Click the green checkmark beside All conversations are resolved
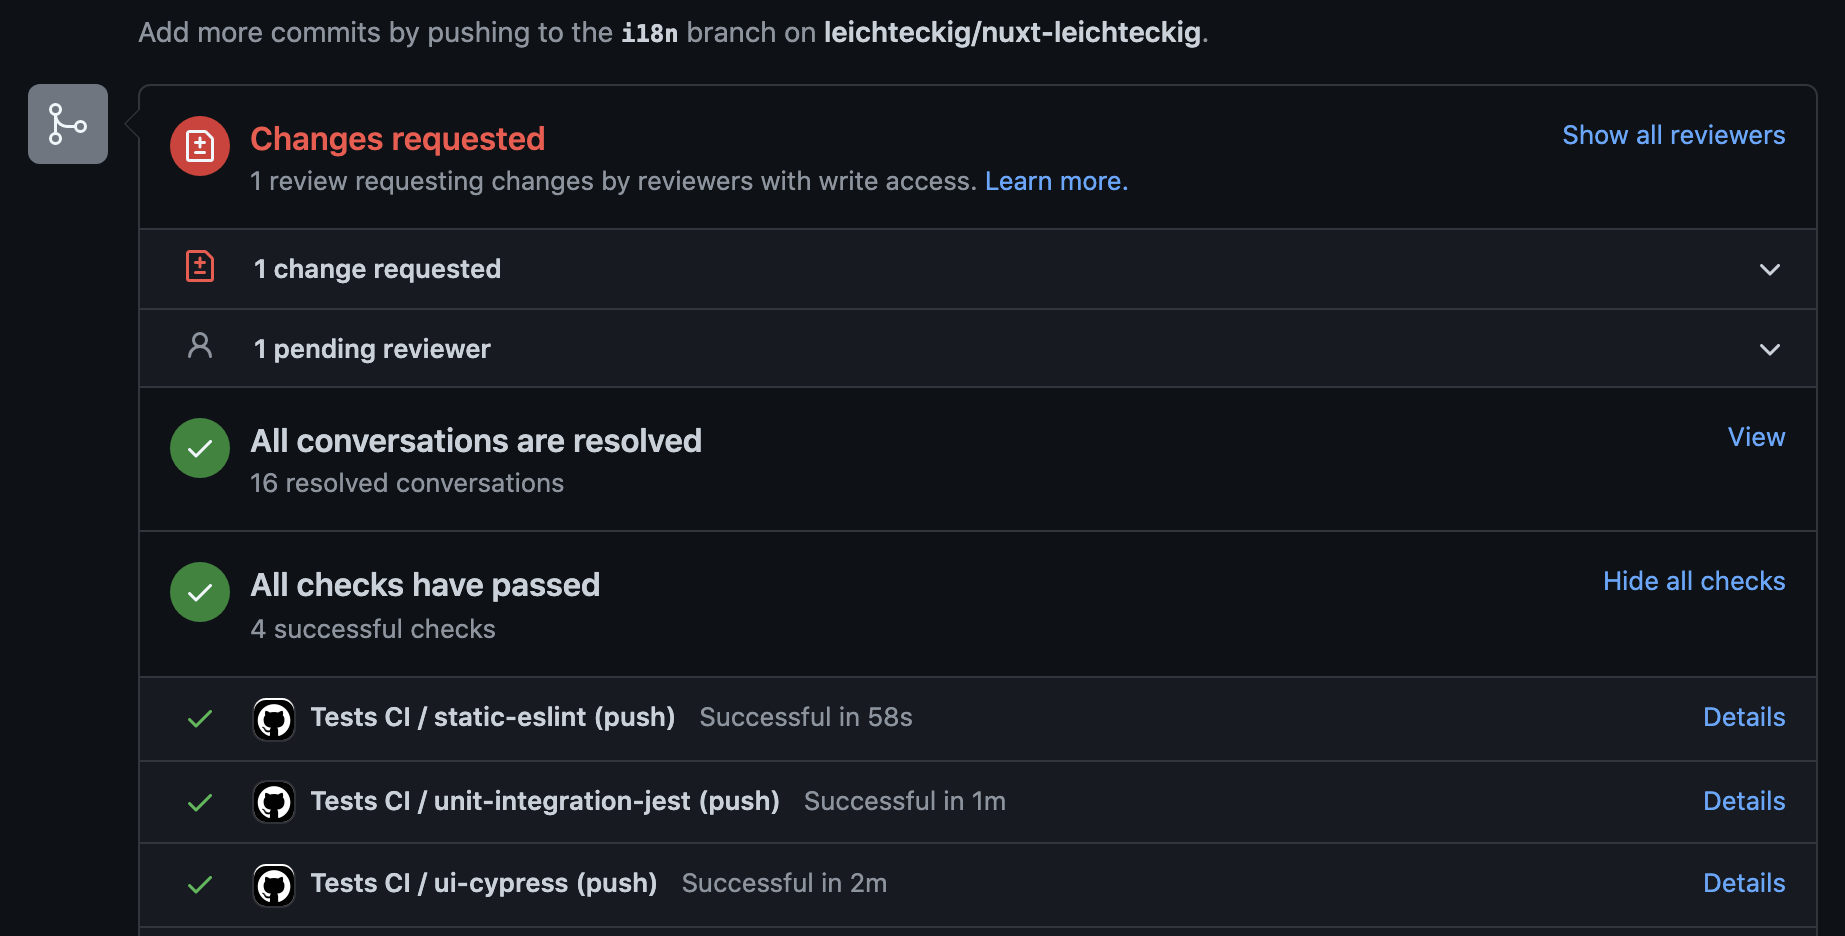This screenshot has width=1845, height=936. tap(200, 448)
